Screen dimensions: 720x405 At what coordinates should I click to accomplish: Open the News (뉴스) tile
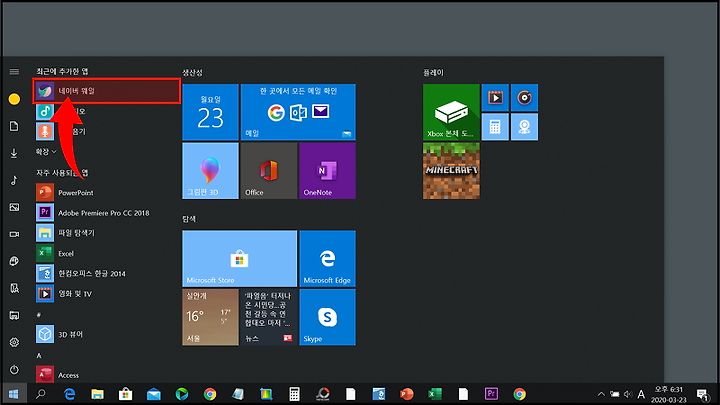pyautogui.click(x=269, y=317)
